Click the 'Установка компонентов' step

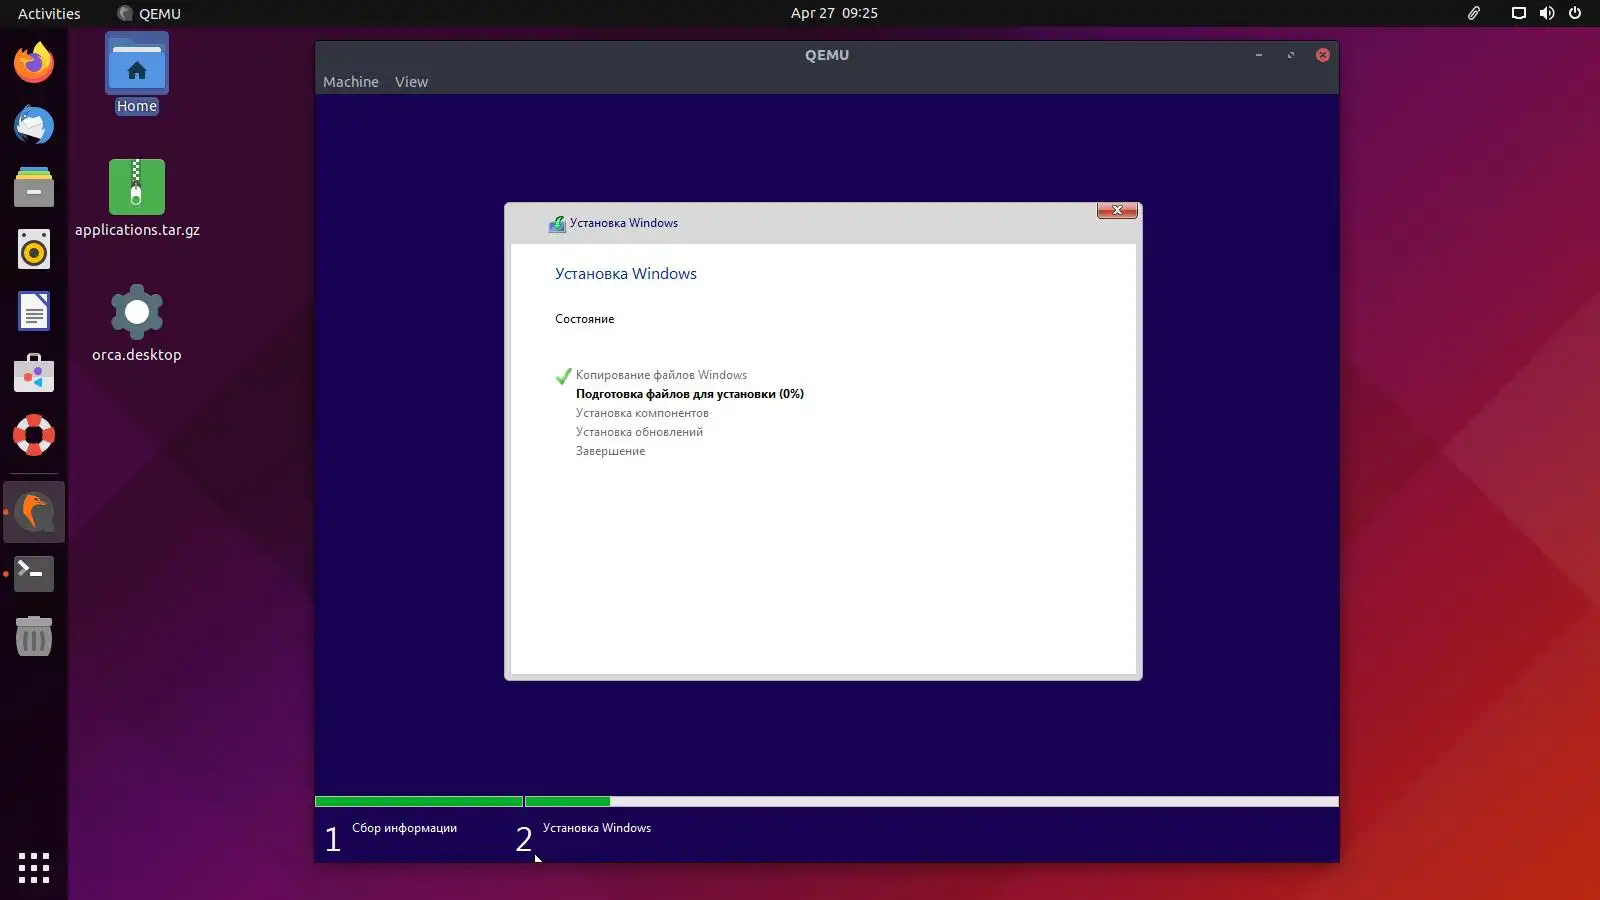point(642,413)
